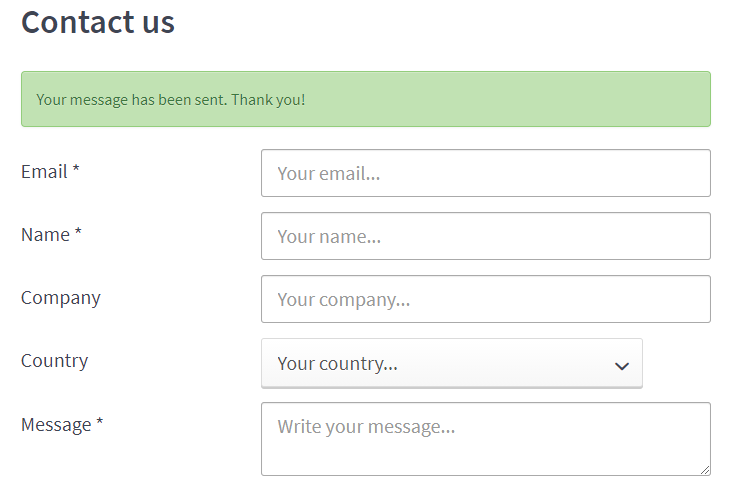Screen dimensions: 739x485
Task: Click the Company input box
Action: pos(485,299)
